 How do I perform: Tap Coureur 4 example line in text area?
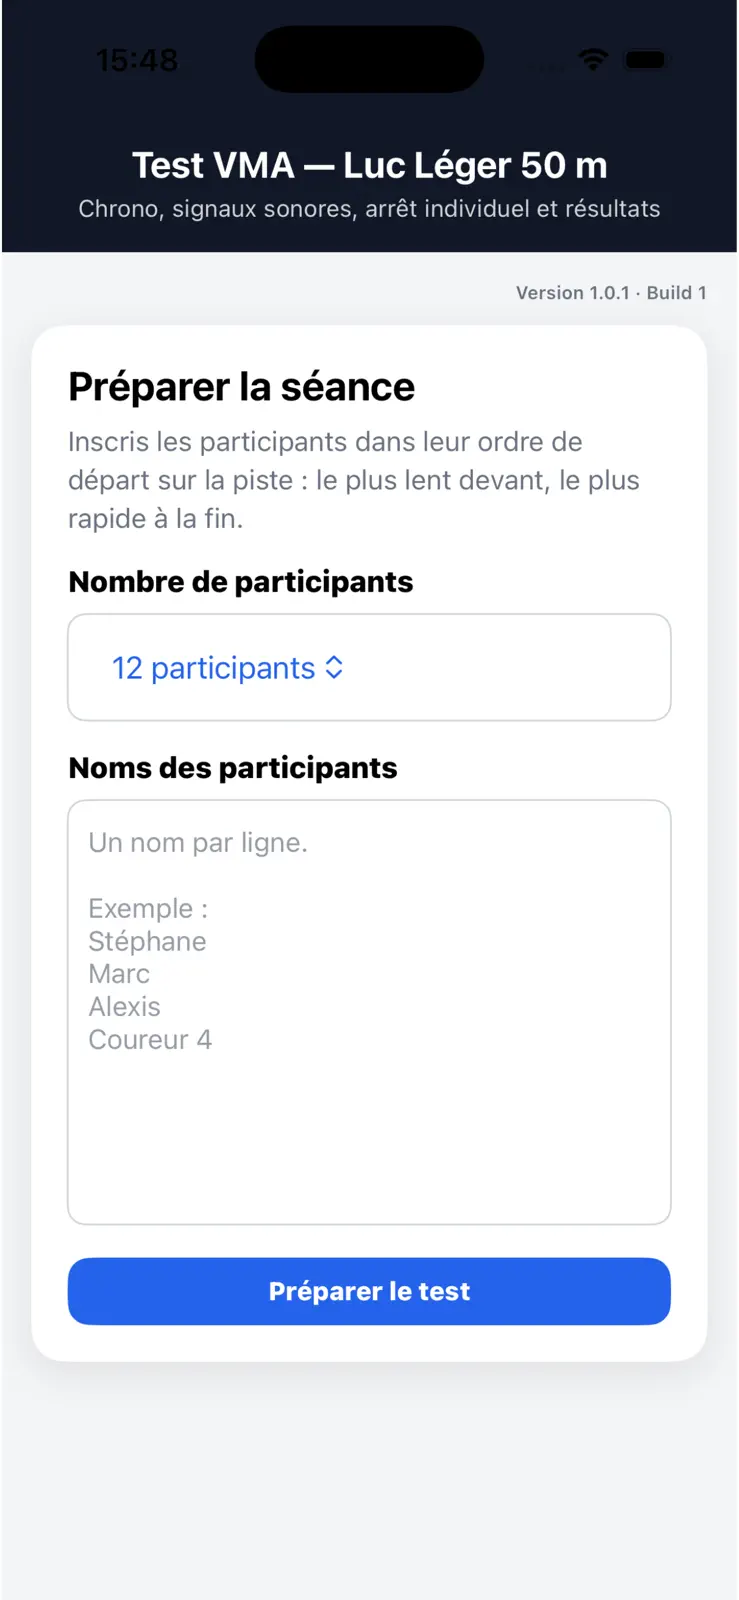click(x=150, y=1040)
